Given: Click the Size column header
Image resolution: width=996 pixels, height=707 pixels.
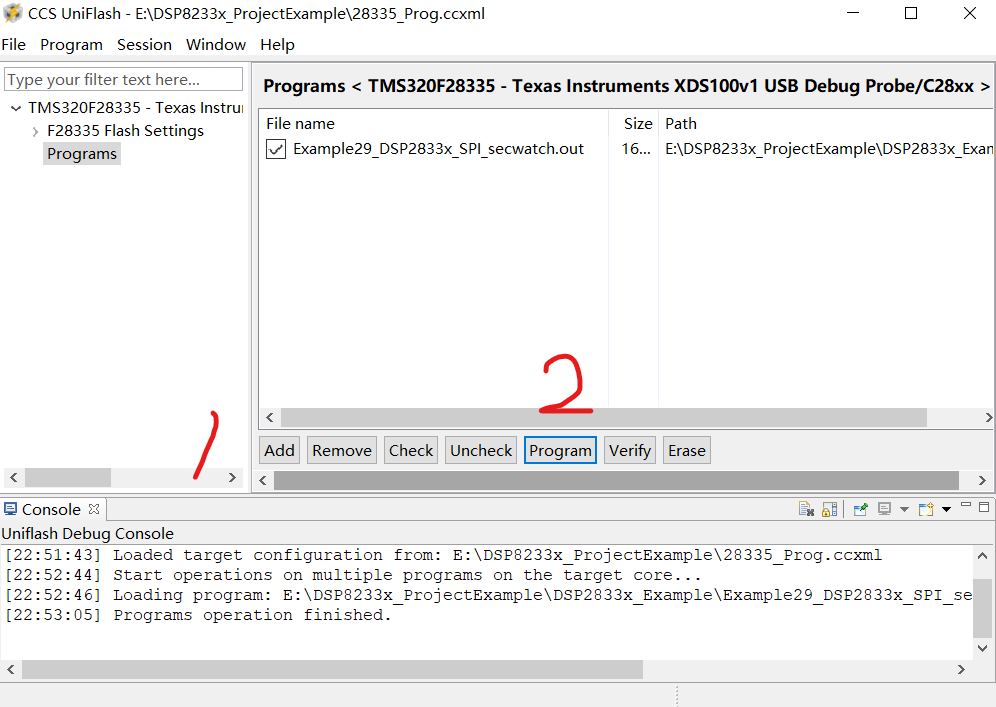Looking at the screenshot, I should coord(634,124).
